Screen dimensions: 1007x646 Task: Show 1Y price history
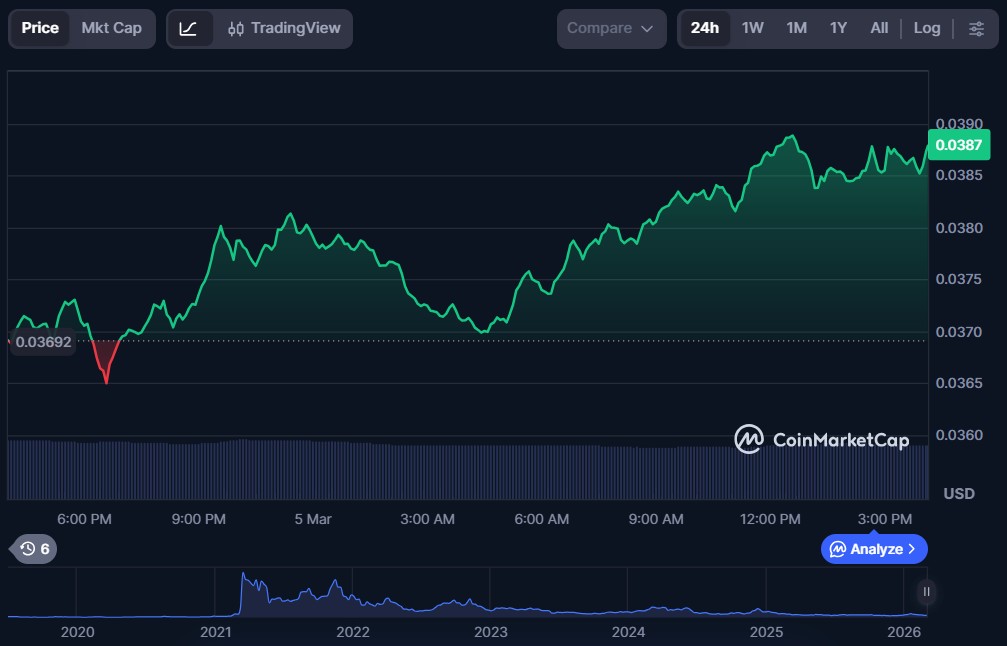point(838,28)
